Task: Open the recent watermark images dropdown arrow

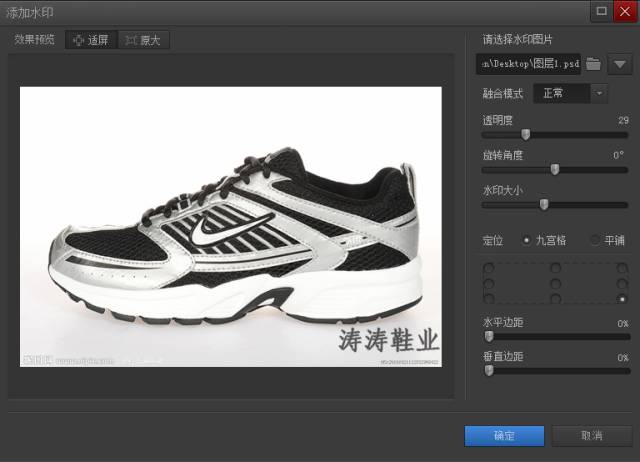Action: pos(620,65)
